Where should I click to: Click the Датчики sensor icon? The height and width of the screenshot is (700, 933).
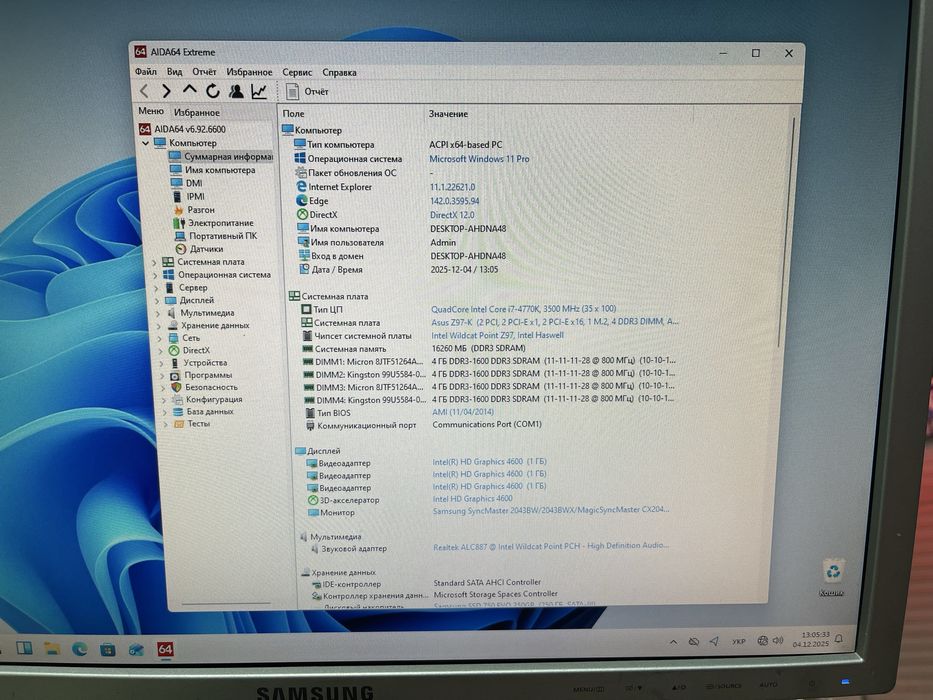pos(181,249)
